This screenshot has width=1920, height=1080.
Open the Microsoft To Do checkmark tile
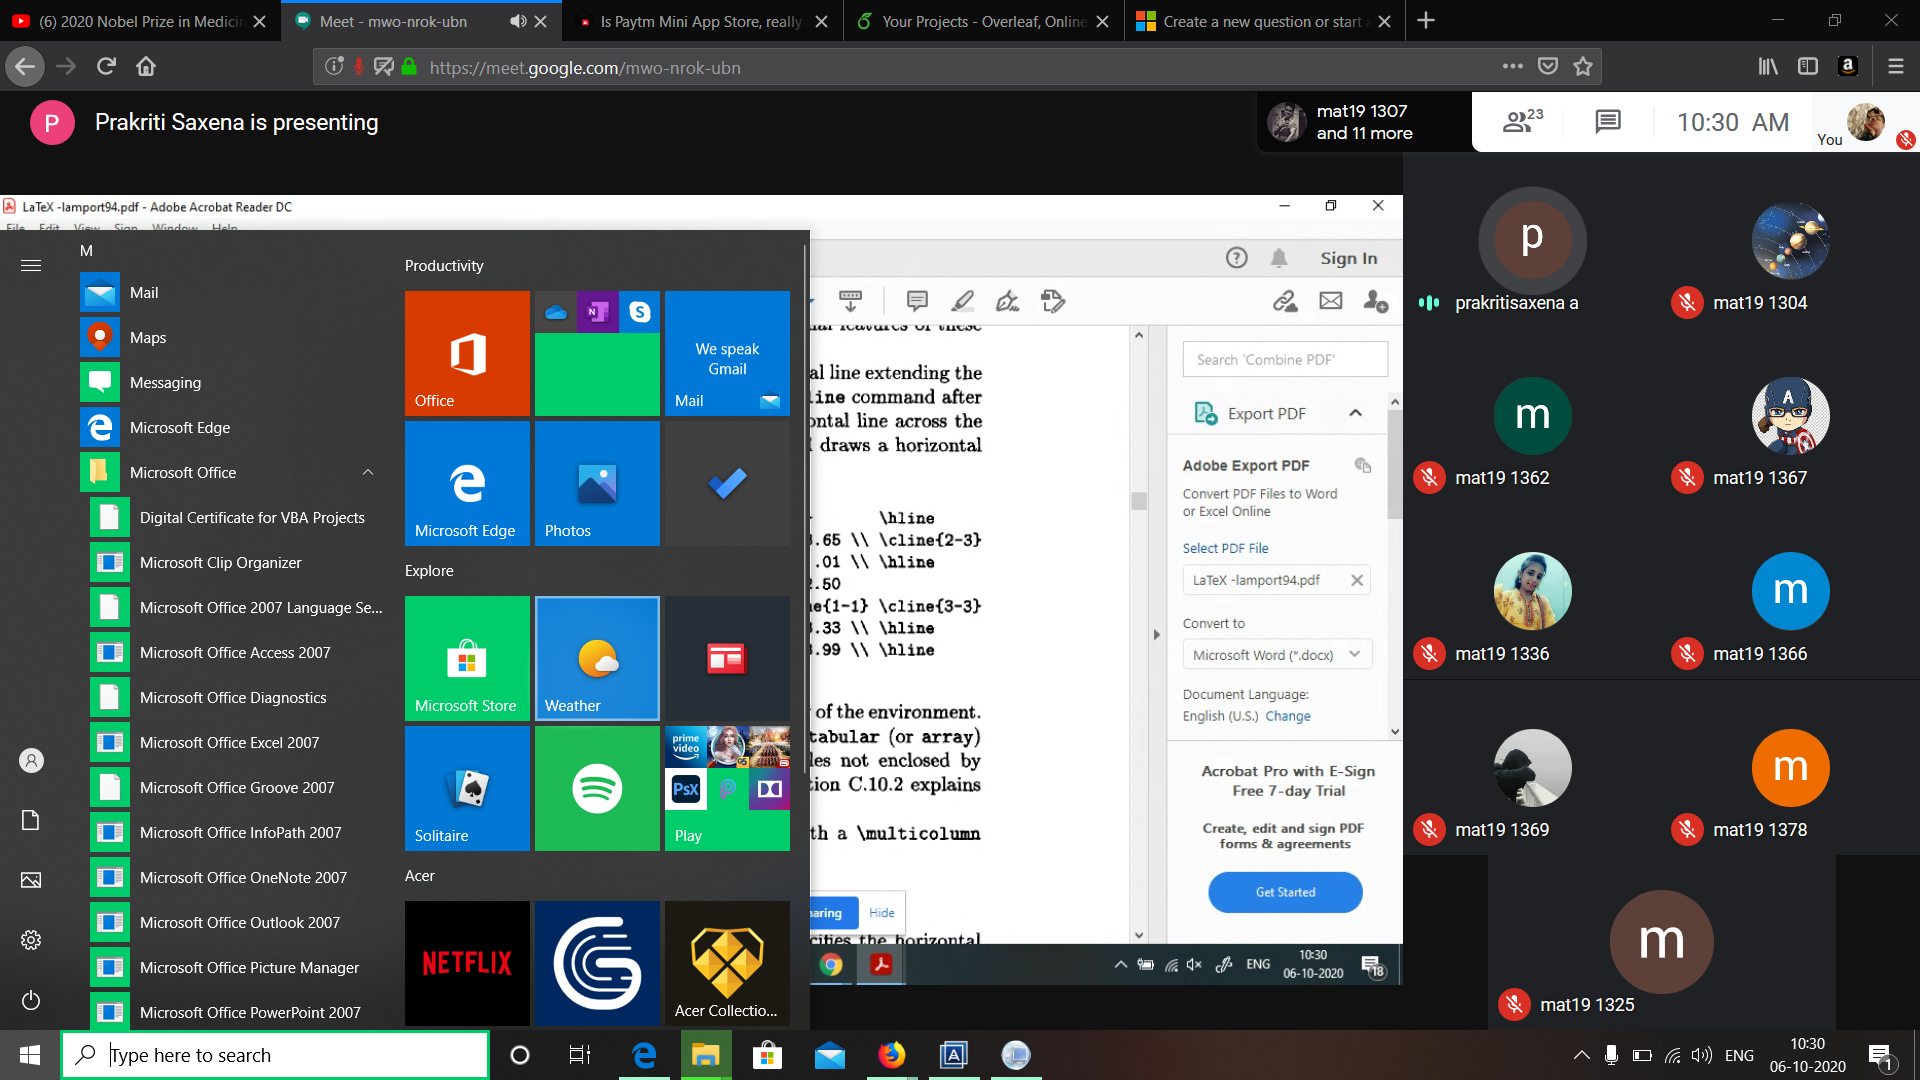tap(727, 483)
